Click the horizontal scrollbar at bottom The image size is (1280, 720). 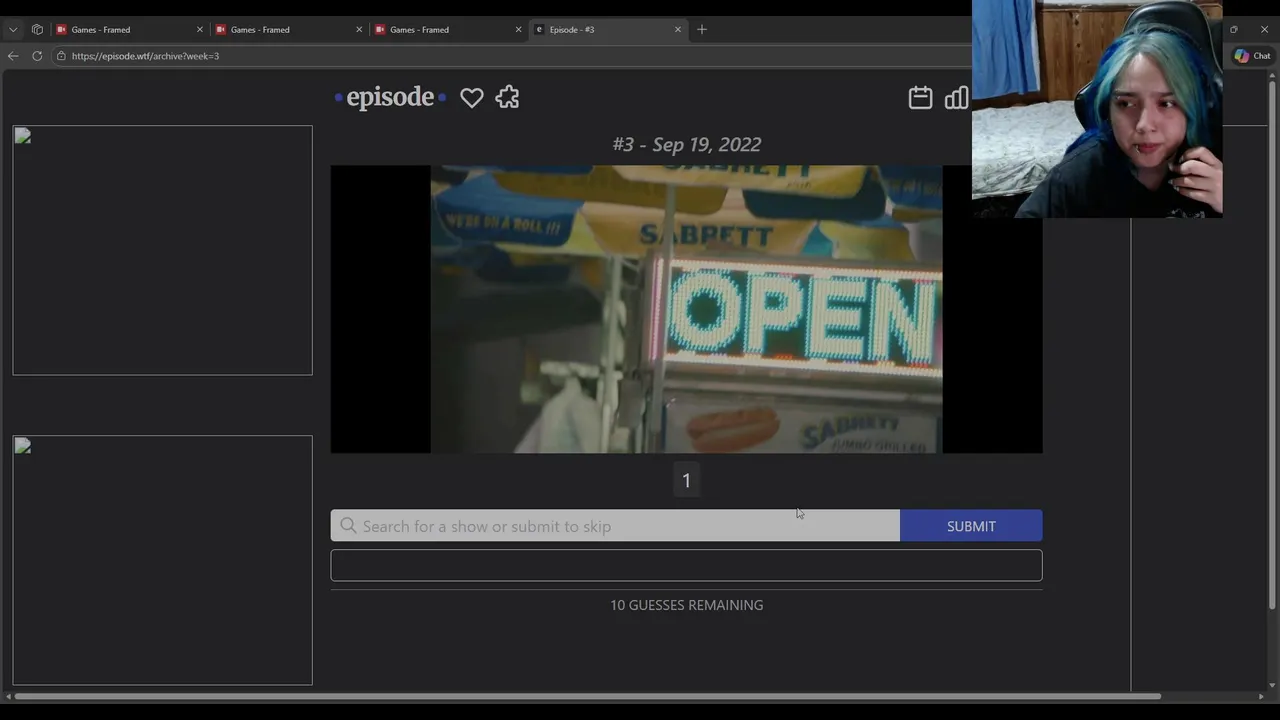[587, 696]
